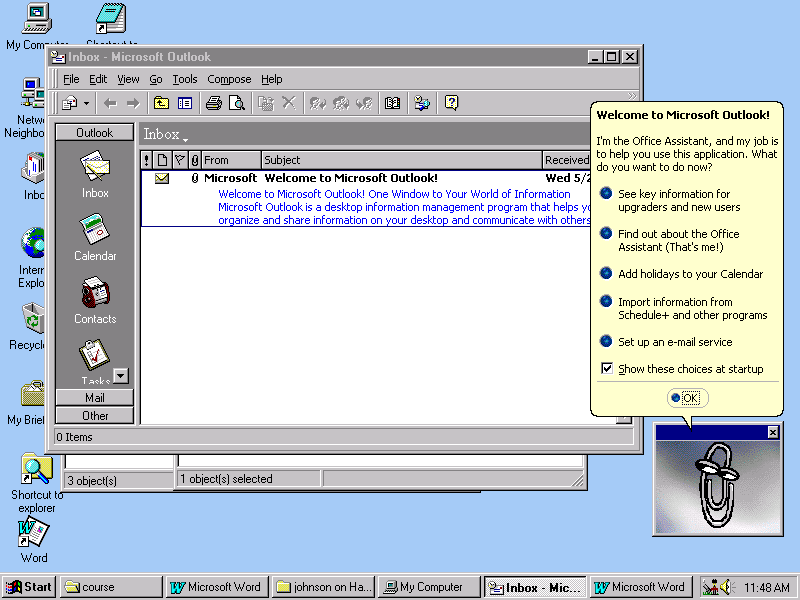Toggle the Folder List toolbar icon
This screenshot has width=800, height=600.
[x=185, y=104]
